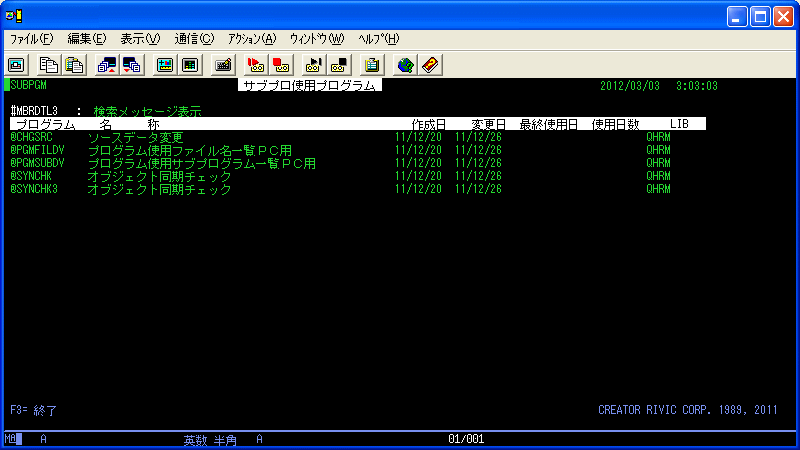The width and height of the screenshot is (800, 450).
Task: Open the display color mapping icon
Action: (x=165, y=65)
